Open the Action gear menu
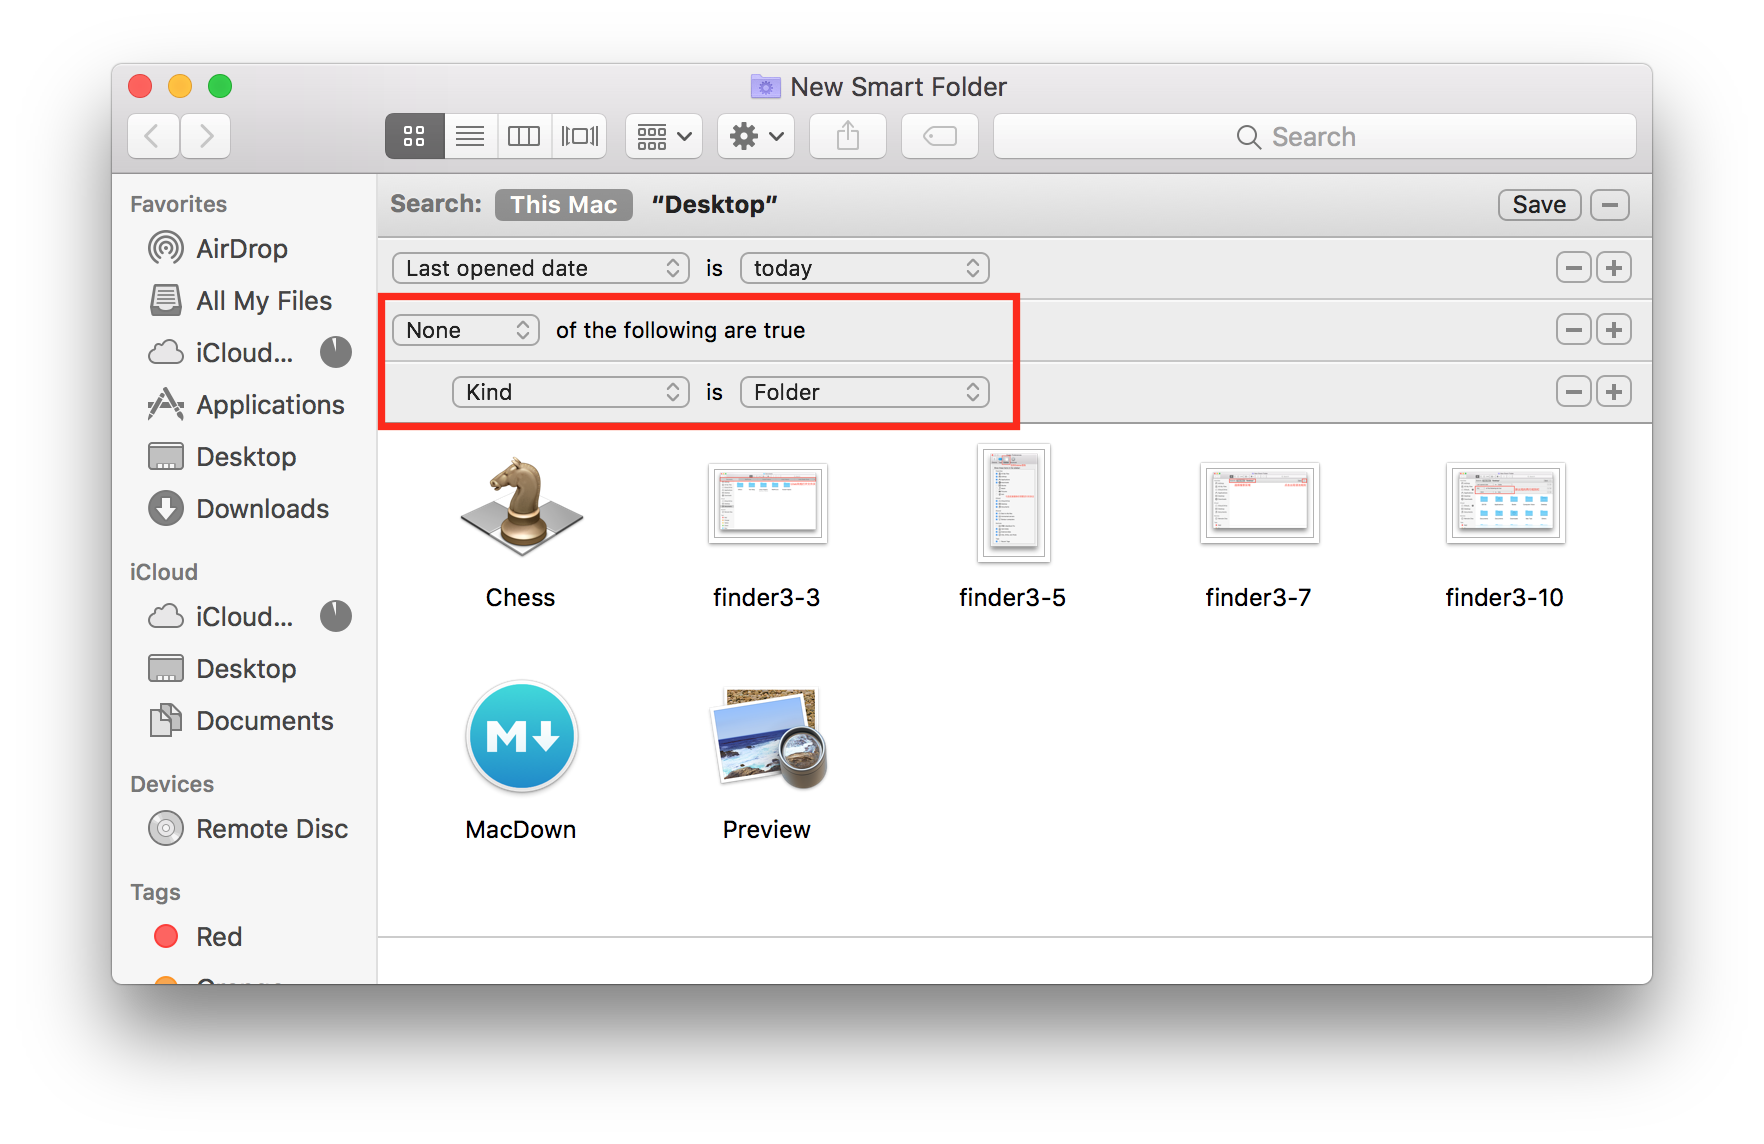1764x1144 pixels. coord(756,136)
